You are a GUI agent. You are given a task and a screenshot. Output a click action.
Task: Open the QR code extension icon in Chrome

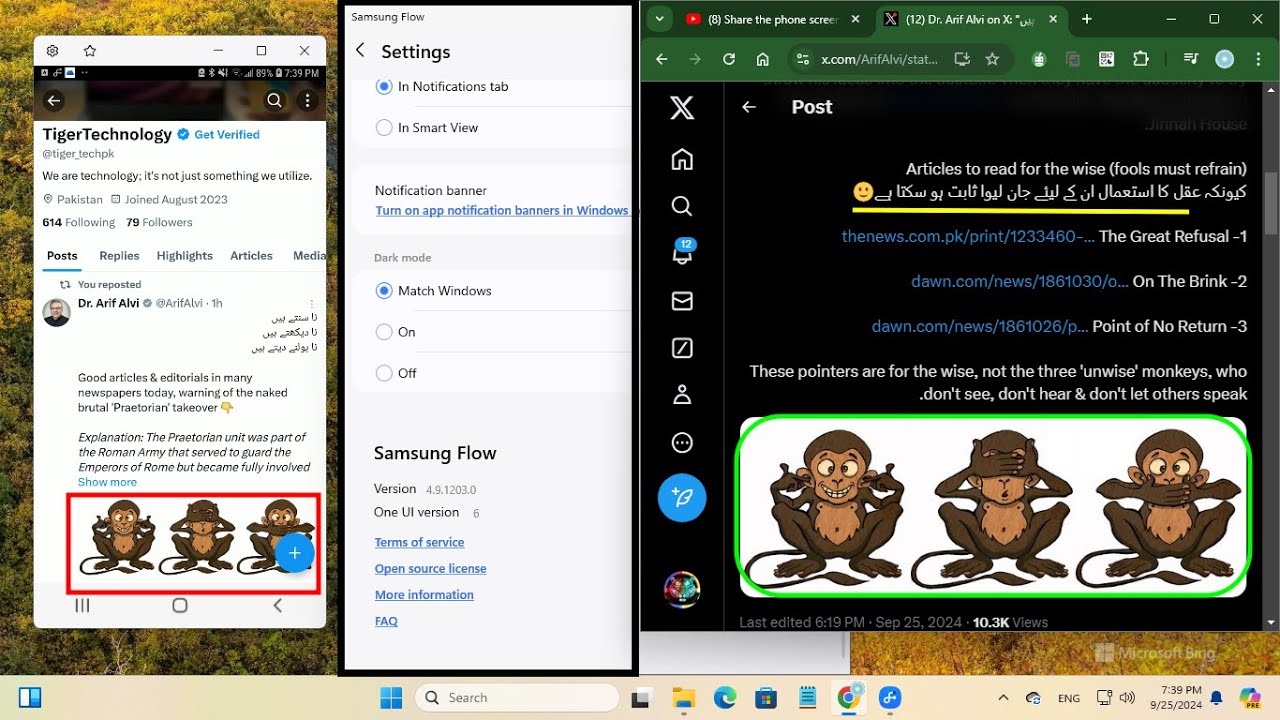[1106, 59]
